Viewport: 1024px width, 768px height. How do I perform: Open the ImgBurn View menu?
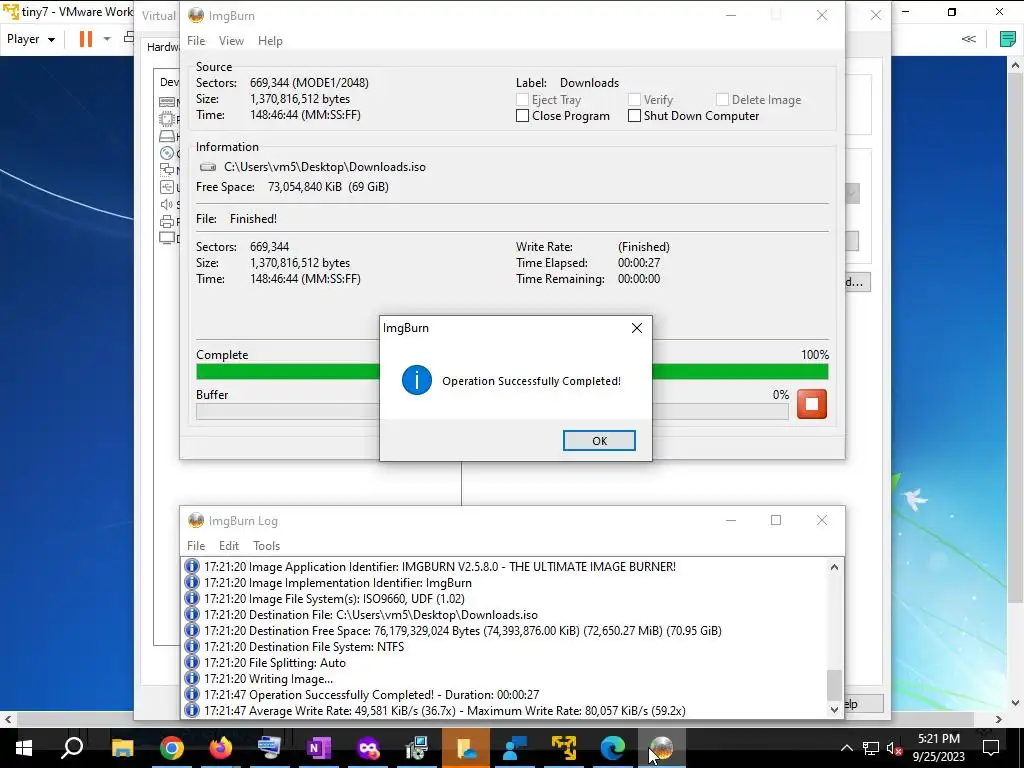click(x=231, y=40)
